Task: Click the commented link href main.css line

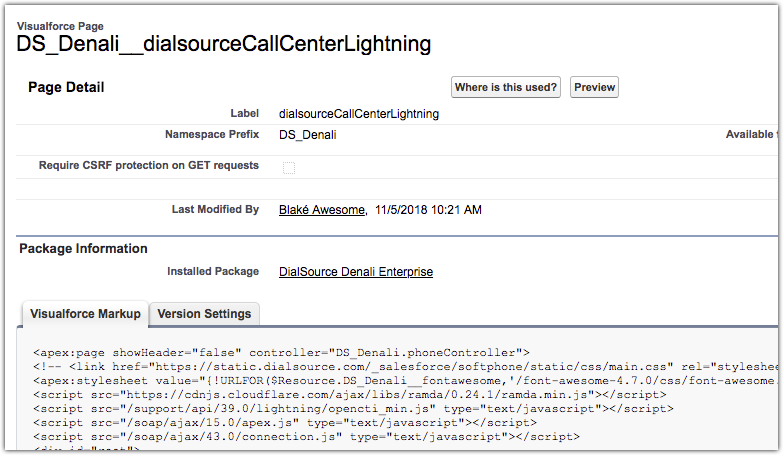Action: pos(405,367)
